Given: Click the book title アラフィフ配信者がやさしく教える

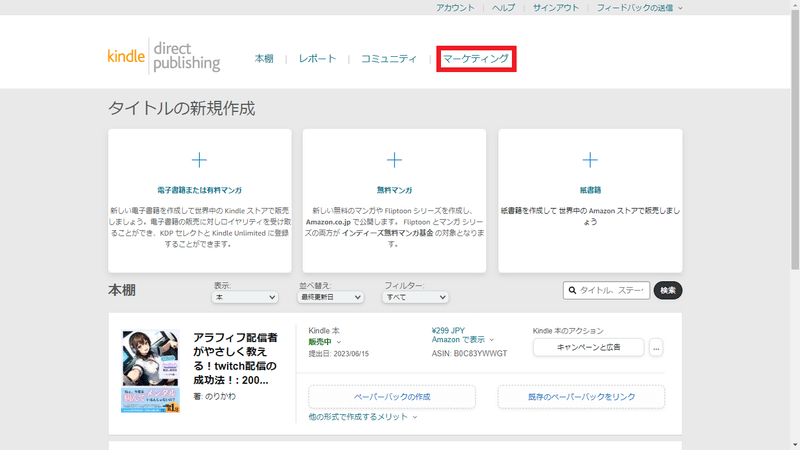Looking at the screenshot, I should point(236,359).
